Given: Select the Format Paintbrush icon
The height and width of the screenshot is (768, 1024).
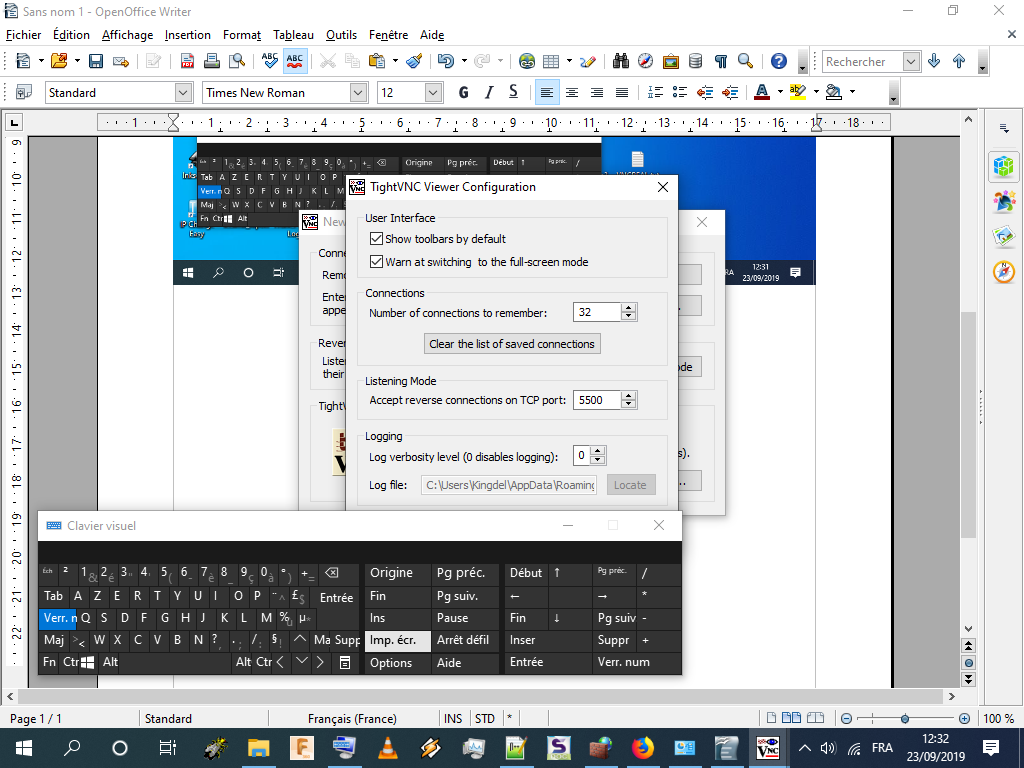Looking at the screenshot, I should tap(414, 61).
